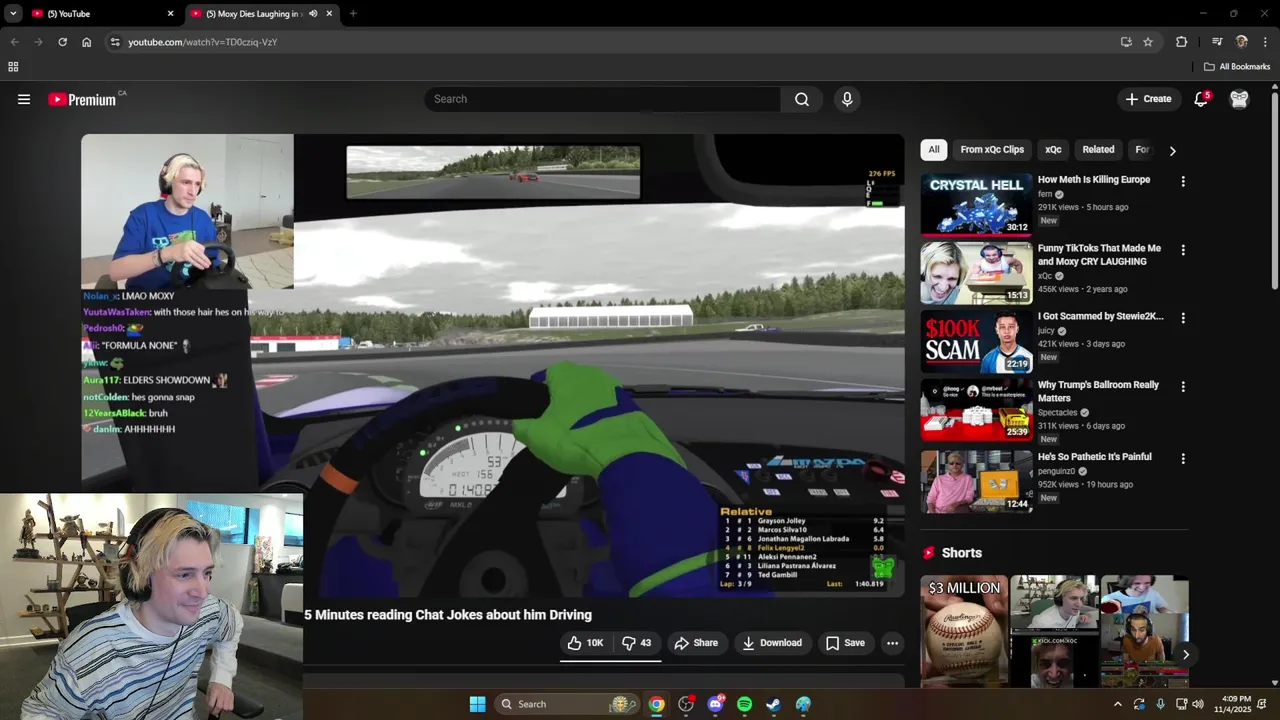Select the All filter chip
Screen dimensions: 1280x720
tap(933, 150)
